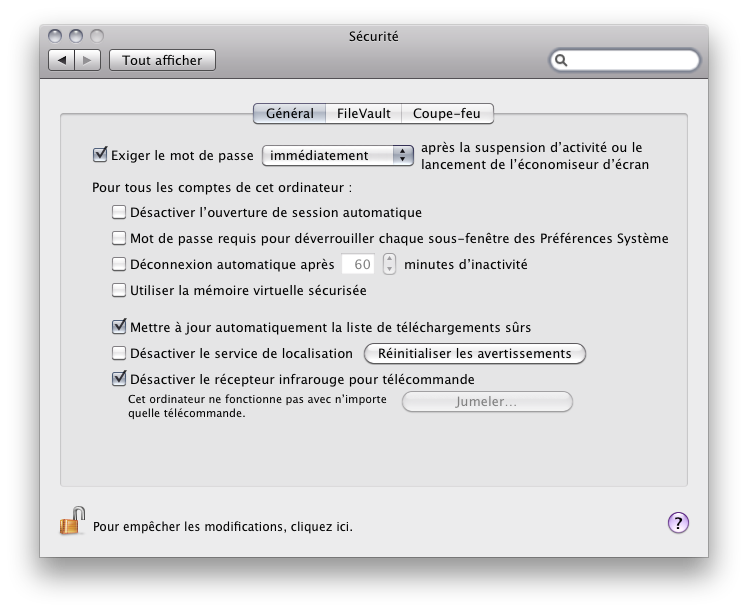The image size is (748, 612).
Task: Open help with the question mark button
Action: 678,523
